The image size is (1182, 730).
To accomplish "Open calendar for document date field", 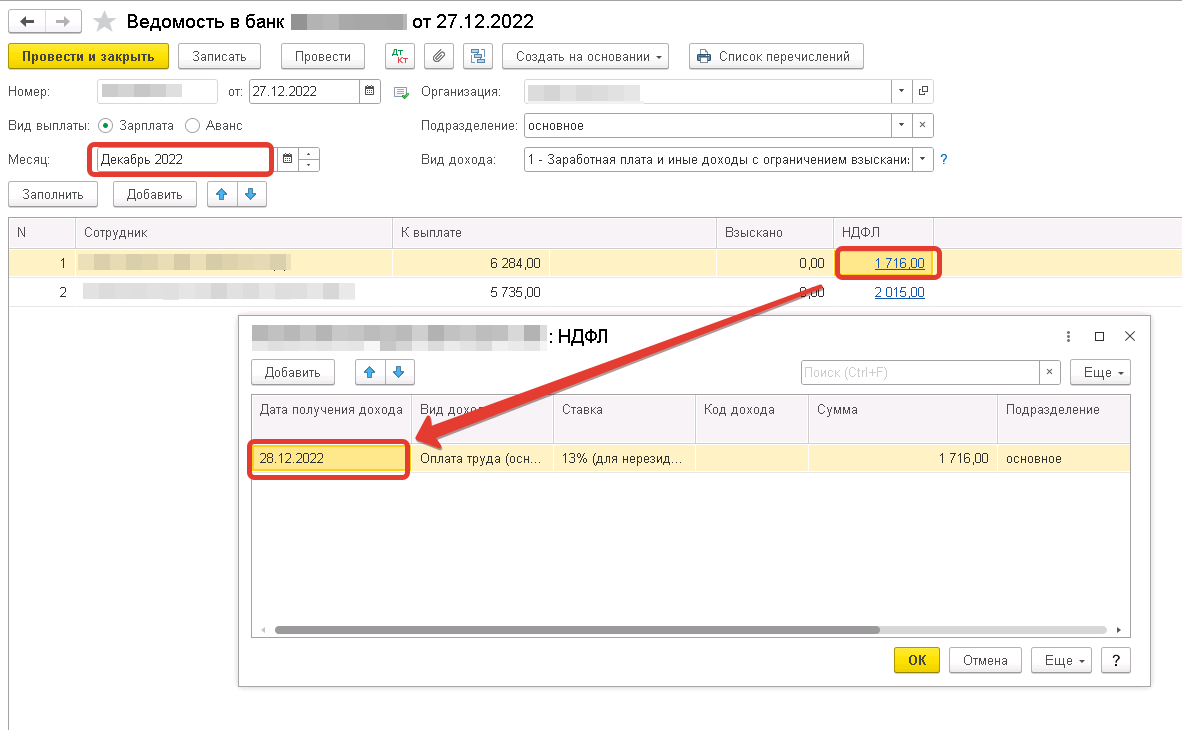I will click(369, 91).
